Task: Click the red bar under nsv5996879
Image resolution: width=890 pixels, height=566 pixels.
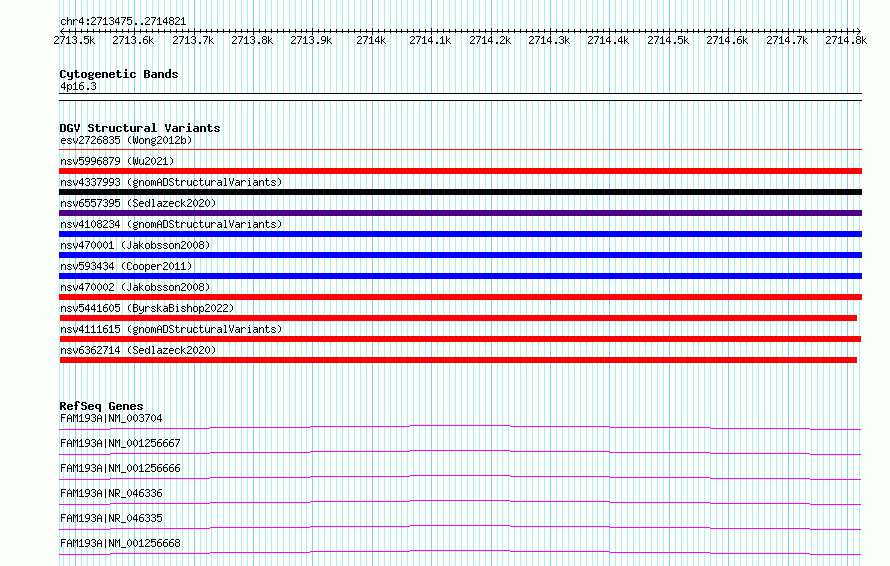Action: [x=460, y=171]
